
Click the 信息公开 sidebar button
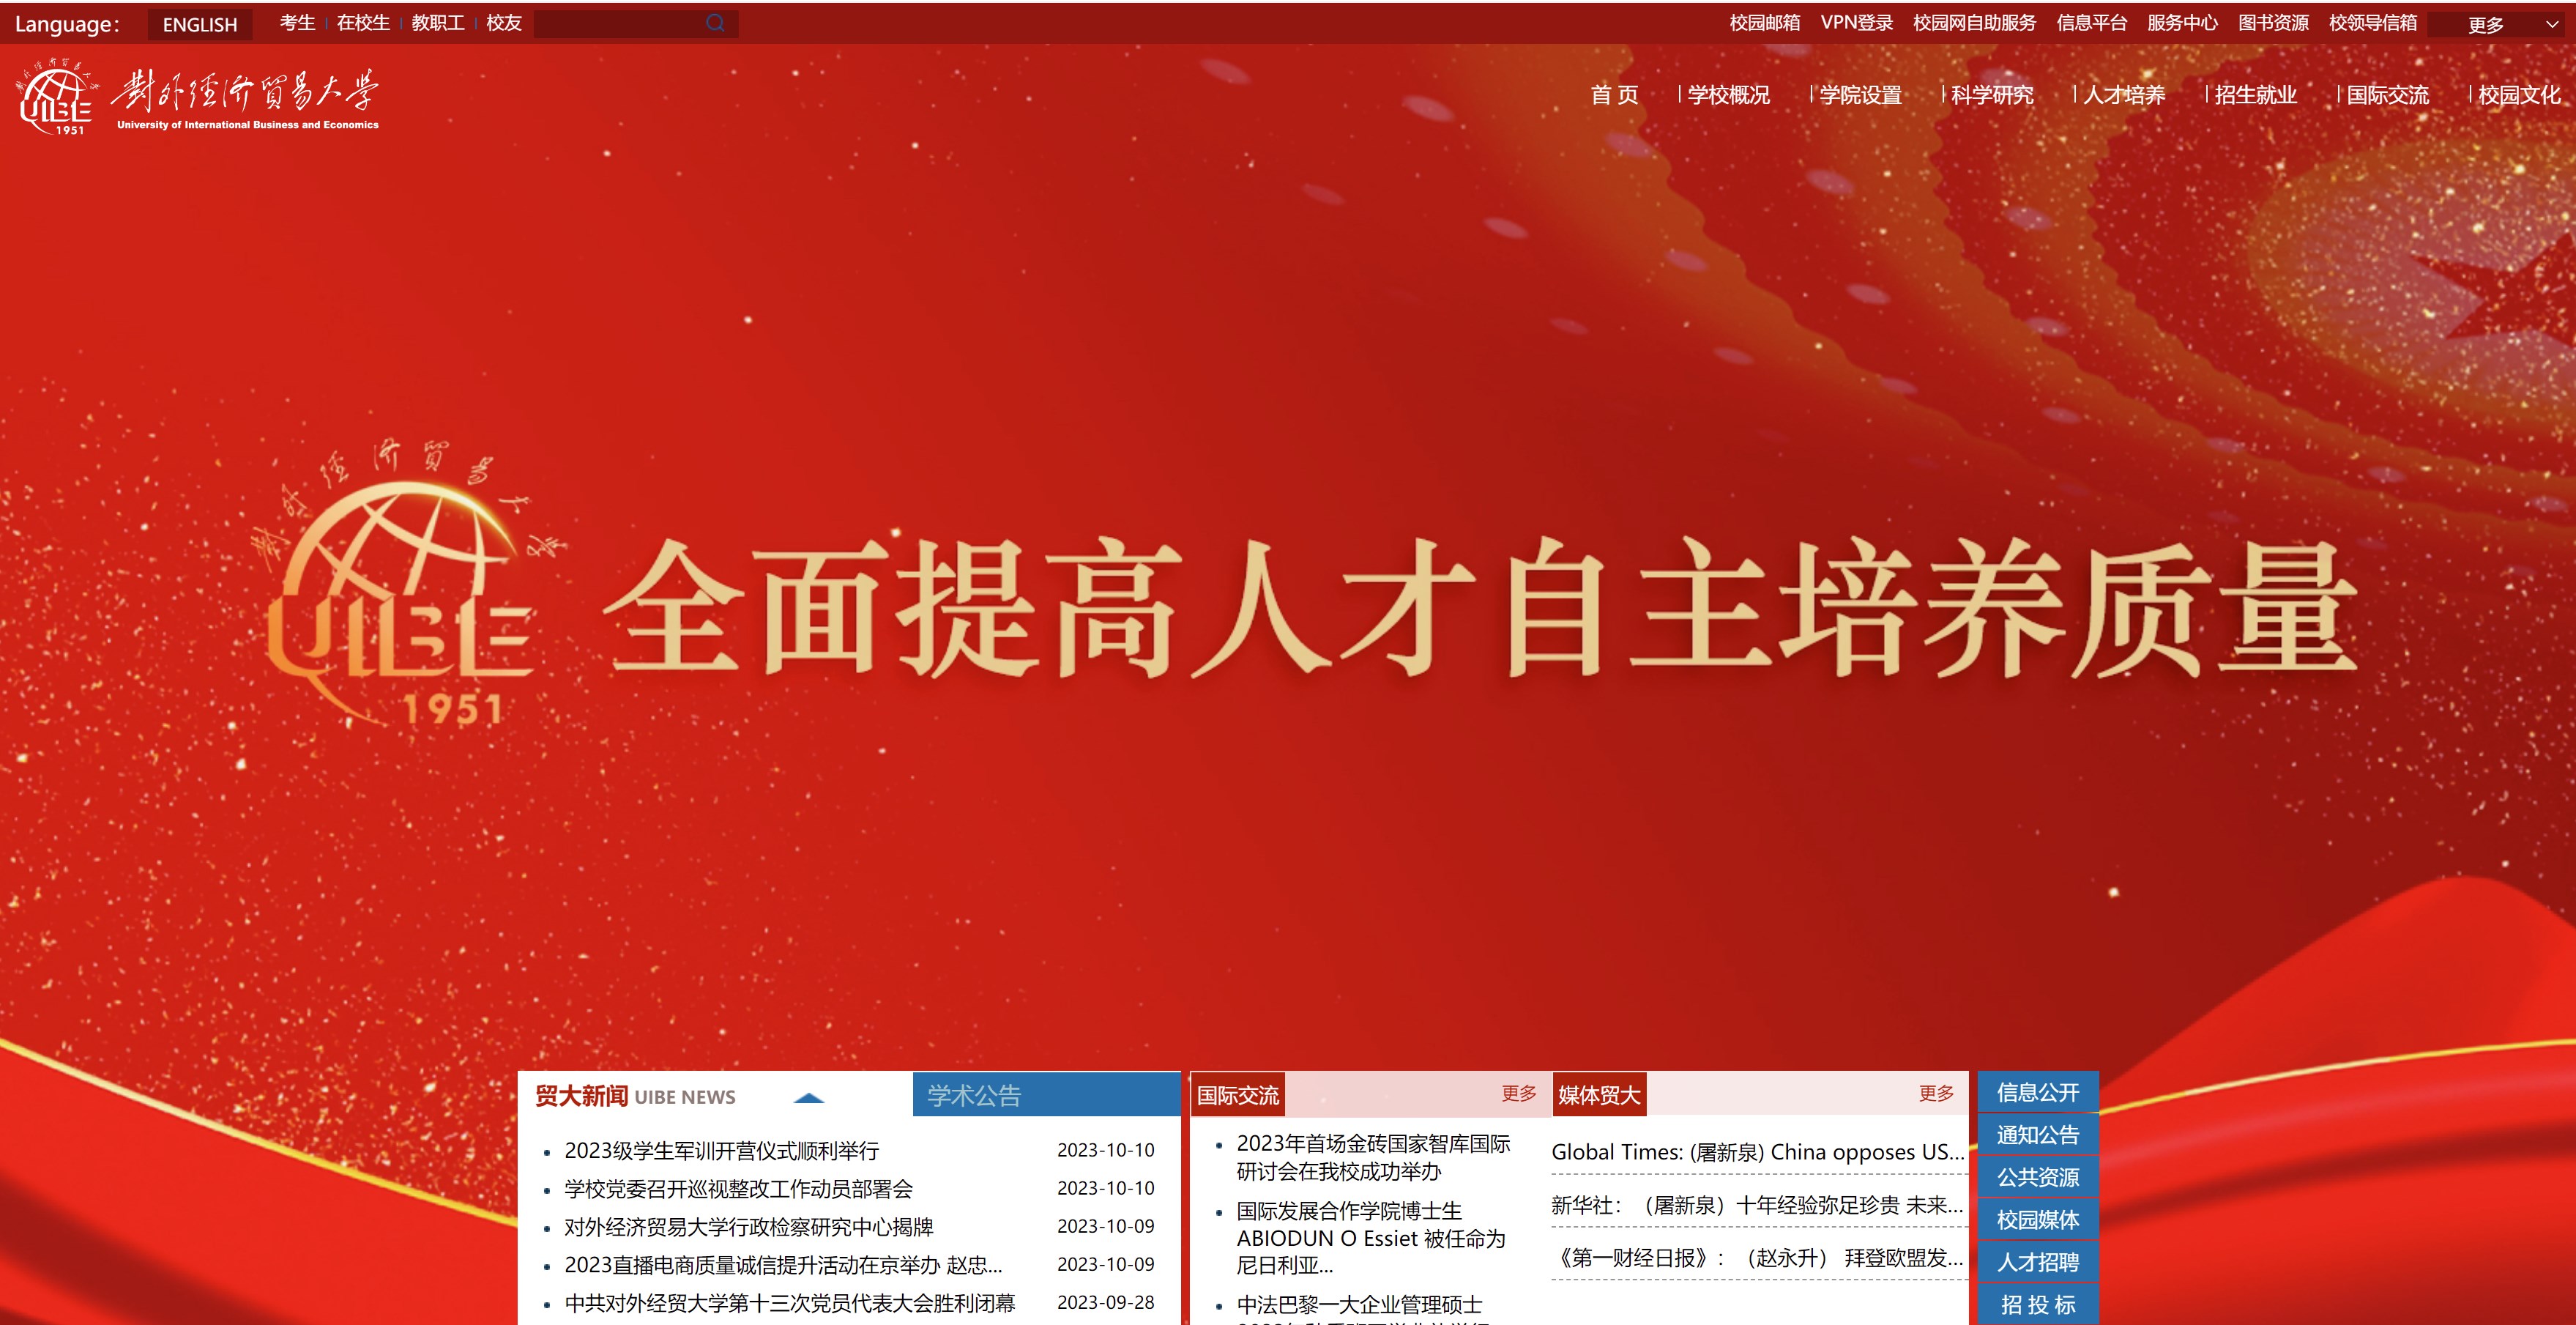[x=2037, y=1092]
